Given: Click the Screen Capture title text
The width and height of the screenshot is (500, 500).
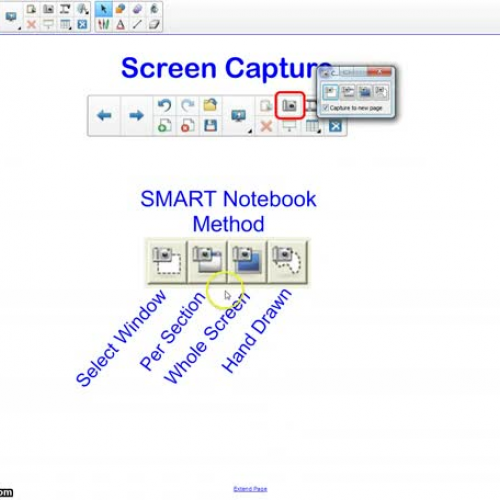Looking at the screenshot, I should pyautogui.click(x=227, y=68).
